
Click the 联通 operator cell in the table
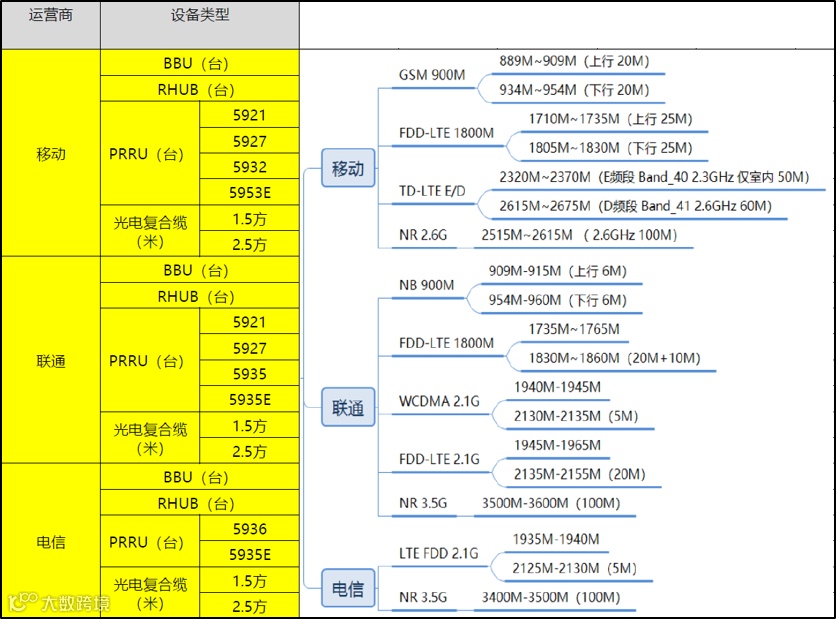pos(51,360)
